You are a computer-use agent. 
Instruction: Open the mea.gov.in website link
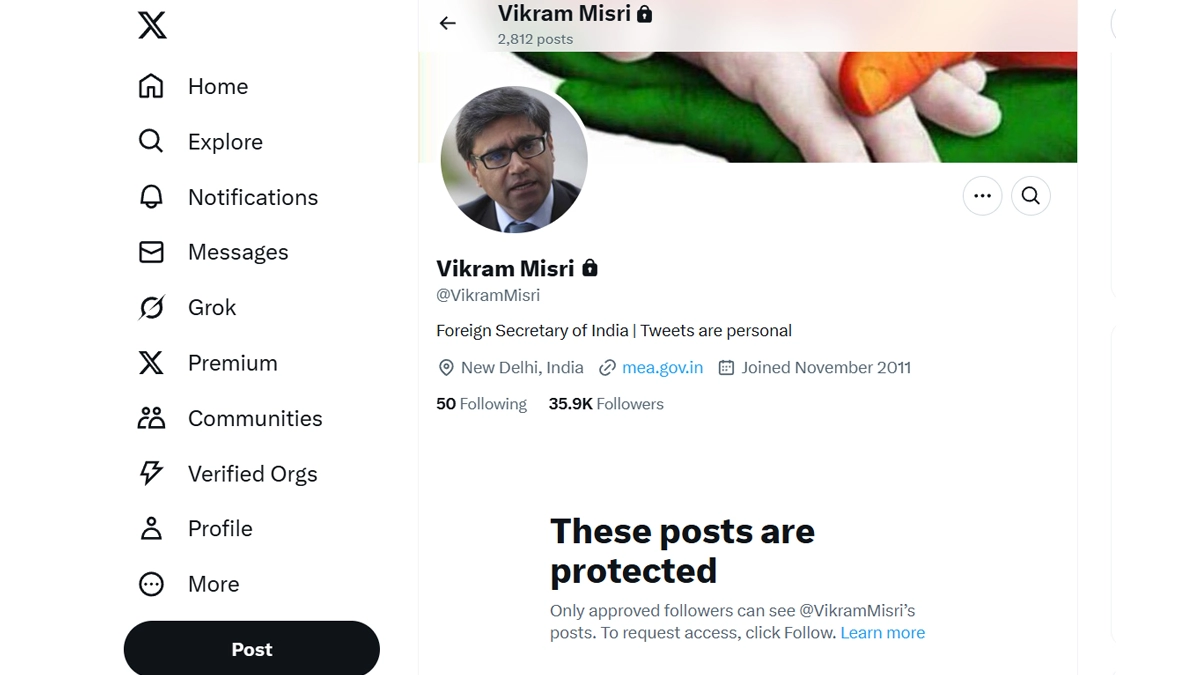(x=662, y=368)
